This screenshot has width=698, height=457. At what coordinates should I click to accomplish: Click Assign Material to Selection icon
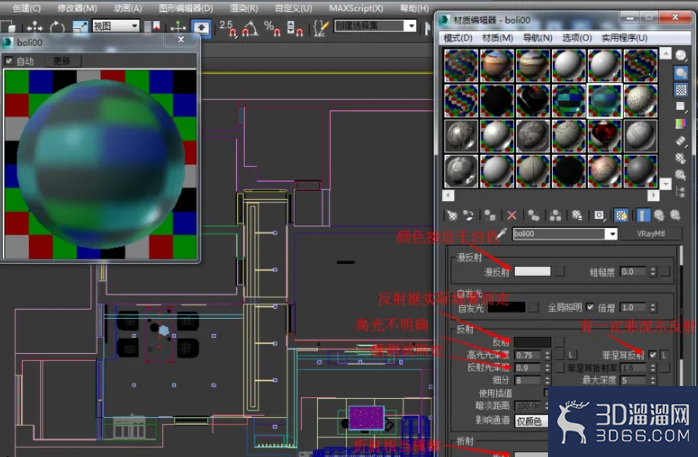coord(490,216)
